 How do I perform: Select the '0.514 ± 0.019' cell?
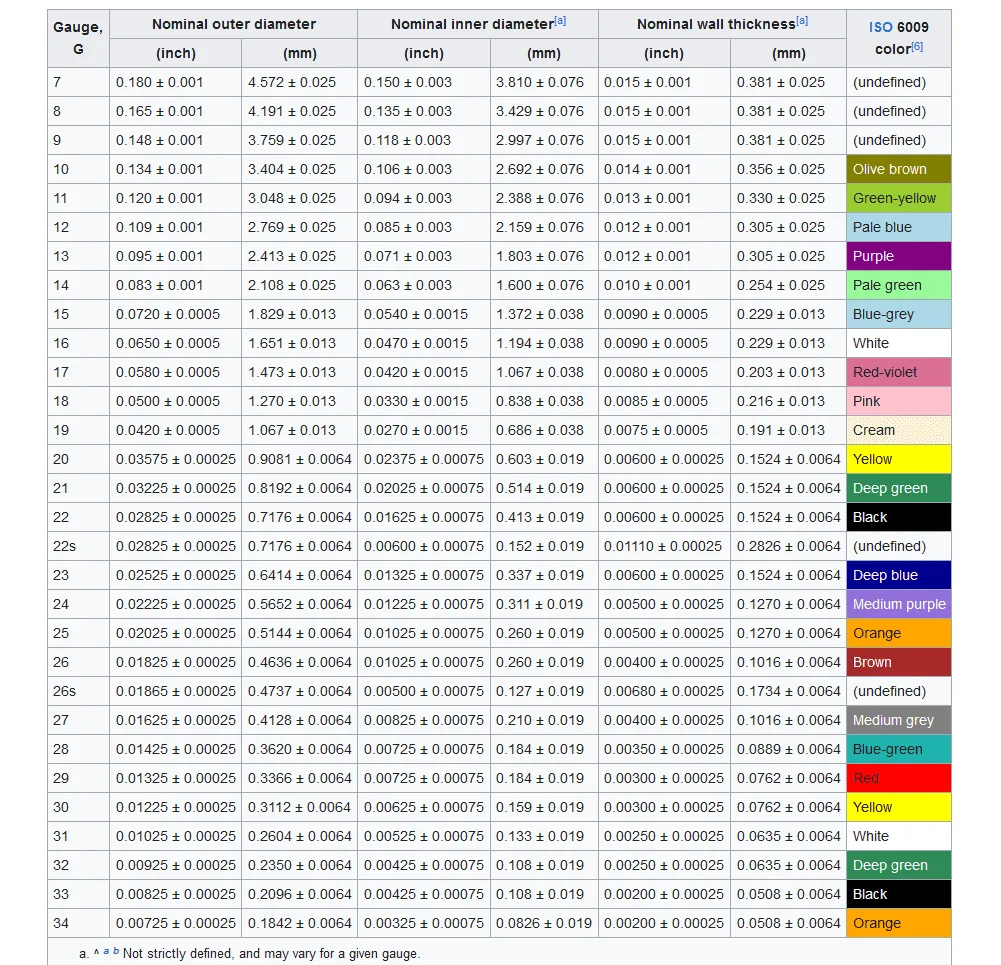(x=544, y=488)
